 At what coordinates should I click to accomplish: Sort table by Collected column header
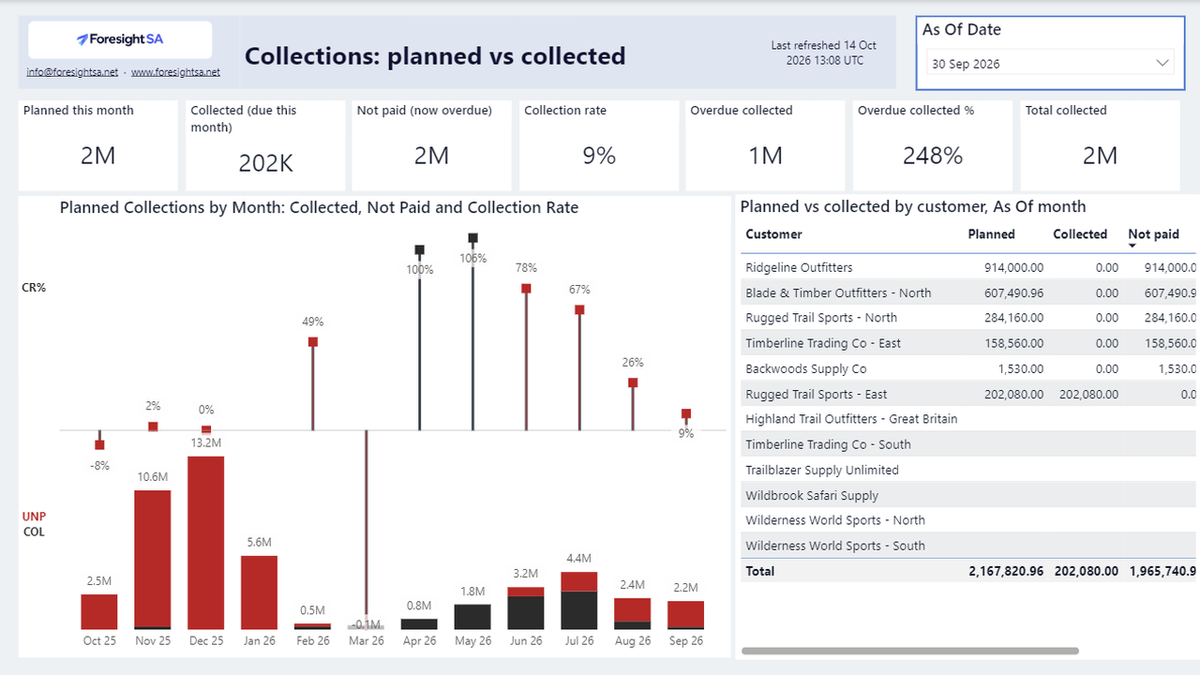tap(1080, 234)
